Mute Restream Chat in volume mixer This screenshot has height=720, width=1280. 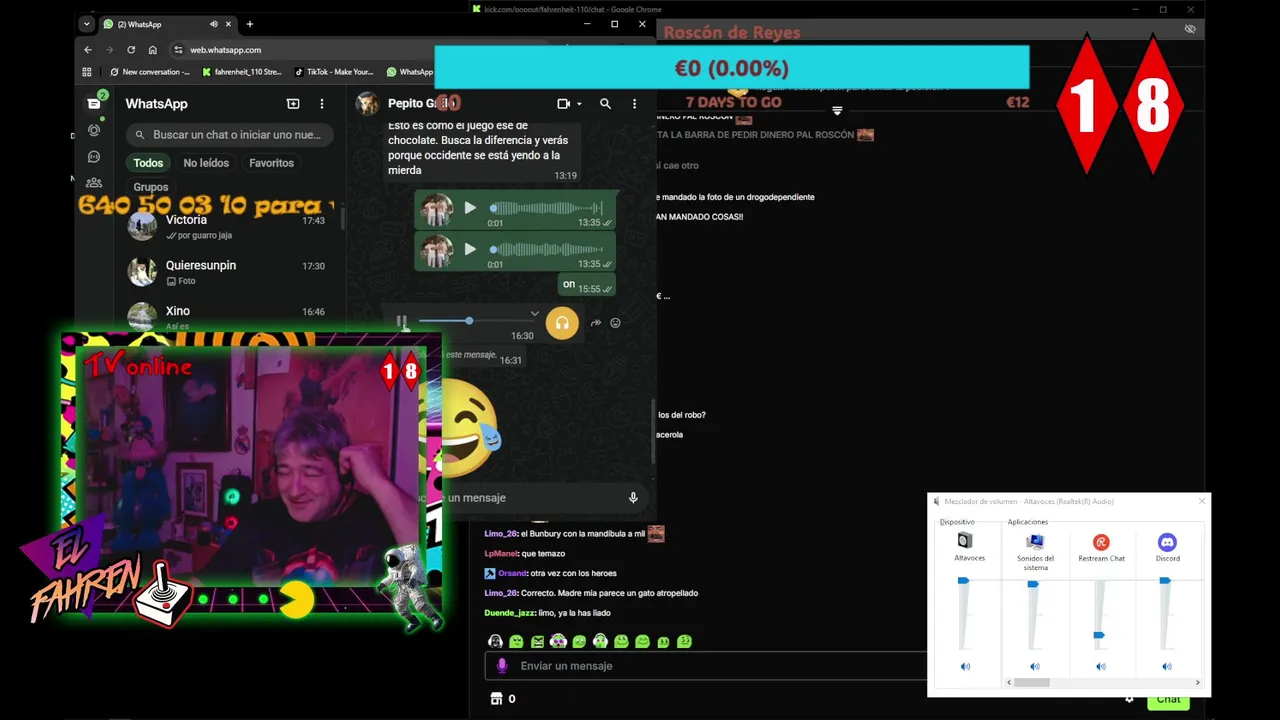pyautogui.click(x=1101, y=666)
